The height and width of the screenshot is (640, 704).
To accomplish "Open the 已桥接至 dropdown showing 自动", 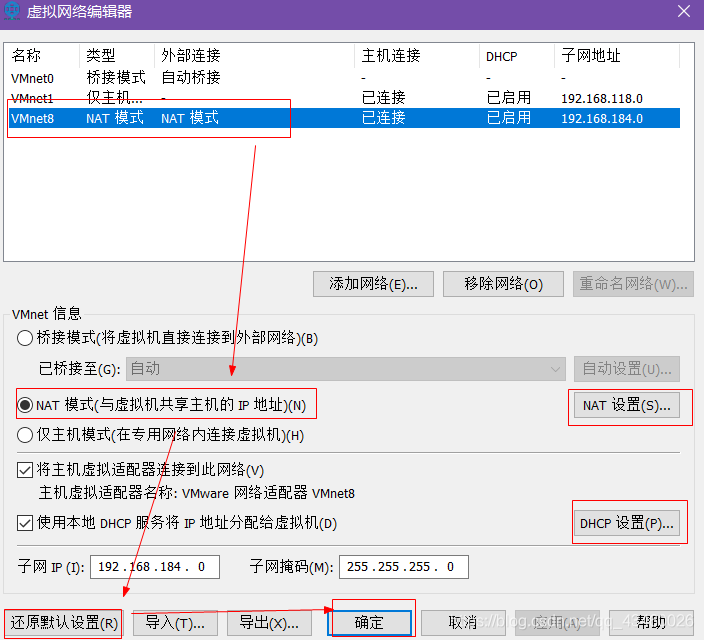I will pos(346,369).
